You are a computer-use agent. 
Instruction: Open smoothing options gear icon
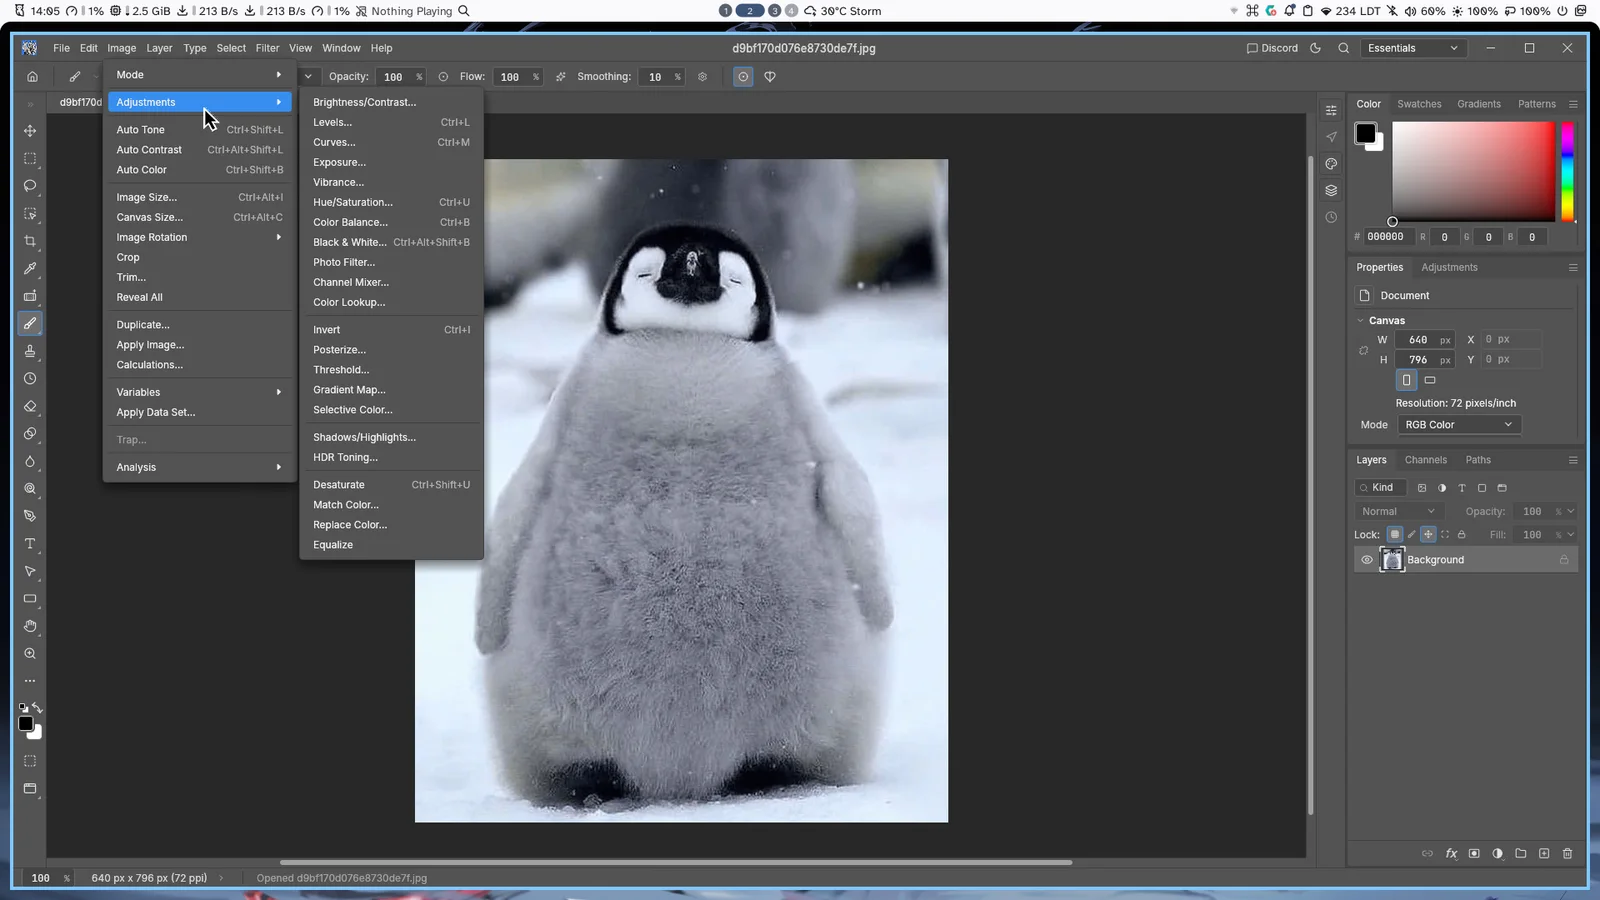pyautogui.click(x=702, y=76)
